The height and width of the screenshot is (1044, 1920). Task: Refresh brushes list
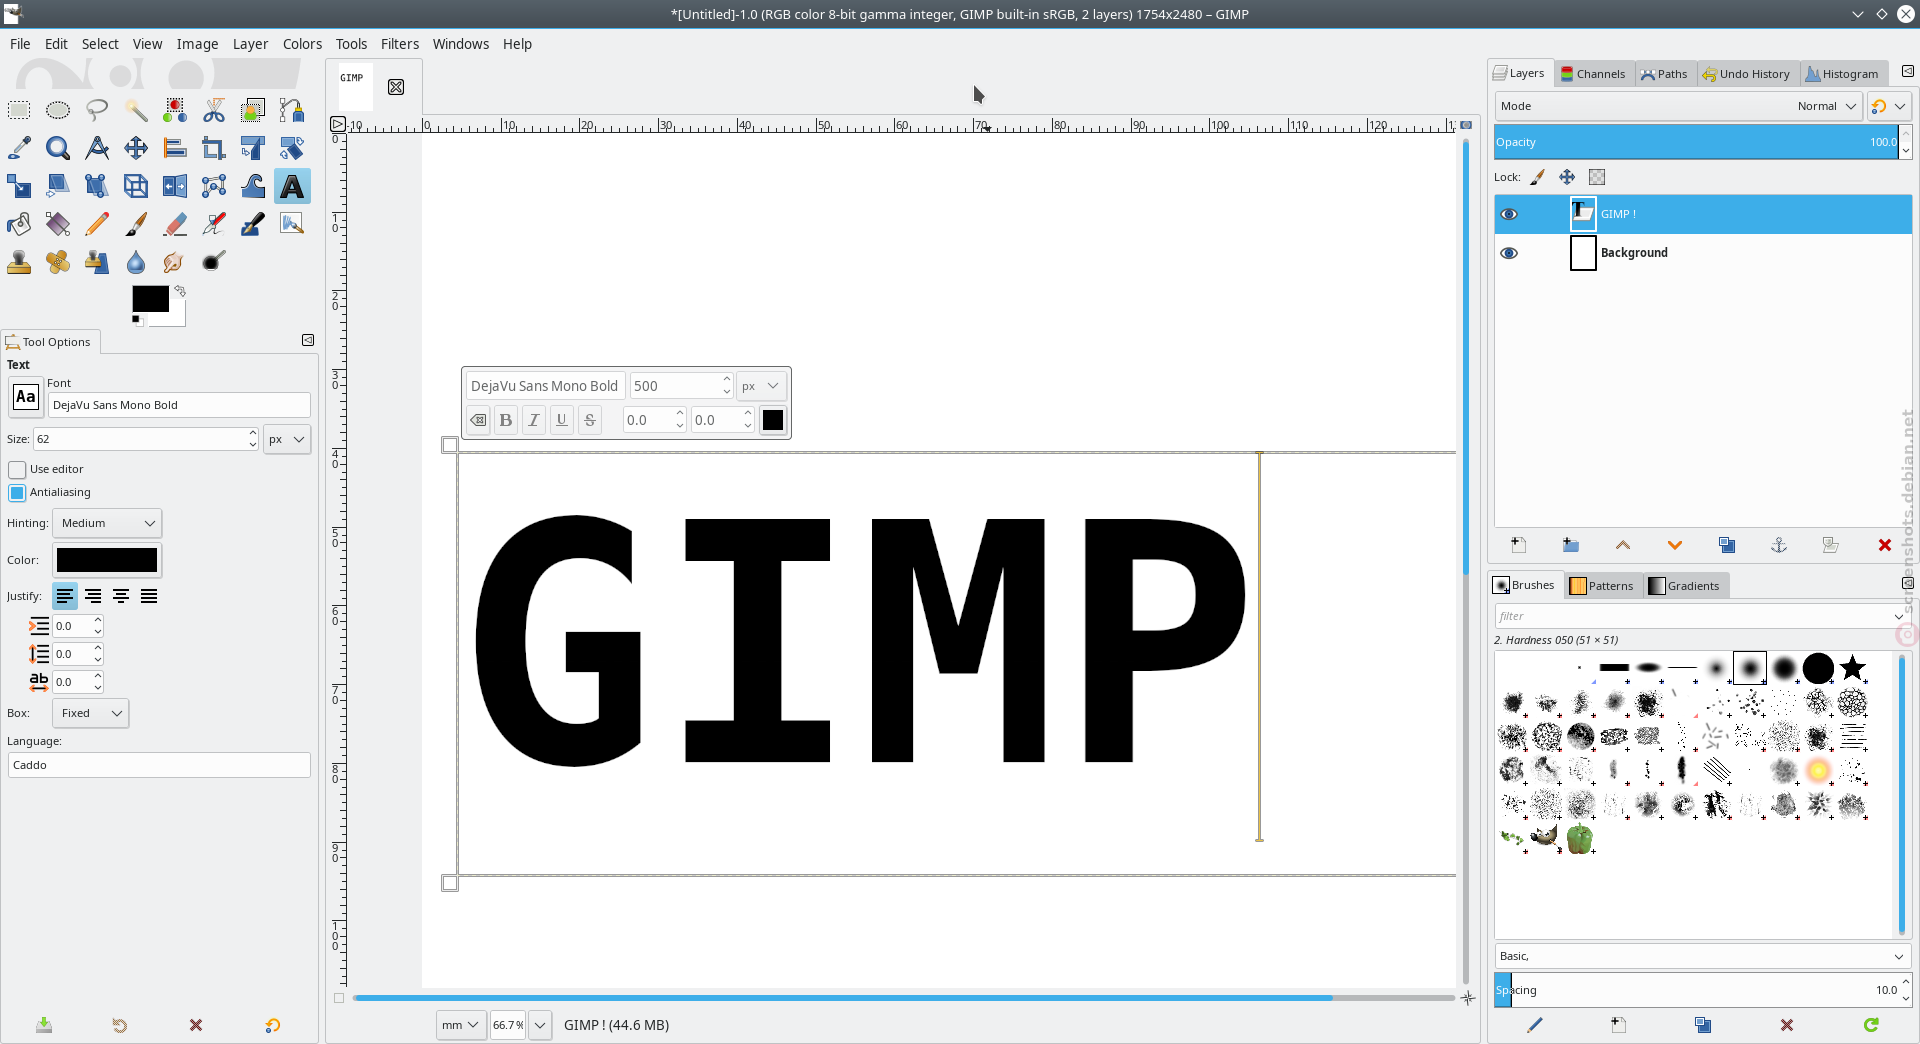coord(1871,1025)
